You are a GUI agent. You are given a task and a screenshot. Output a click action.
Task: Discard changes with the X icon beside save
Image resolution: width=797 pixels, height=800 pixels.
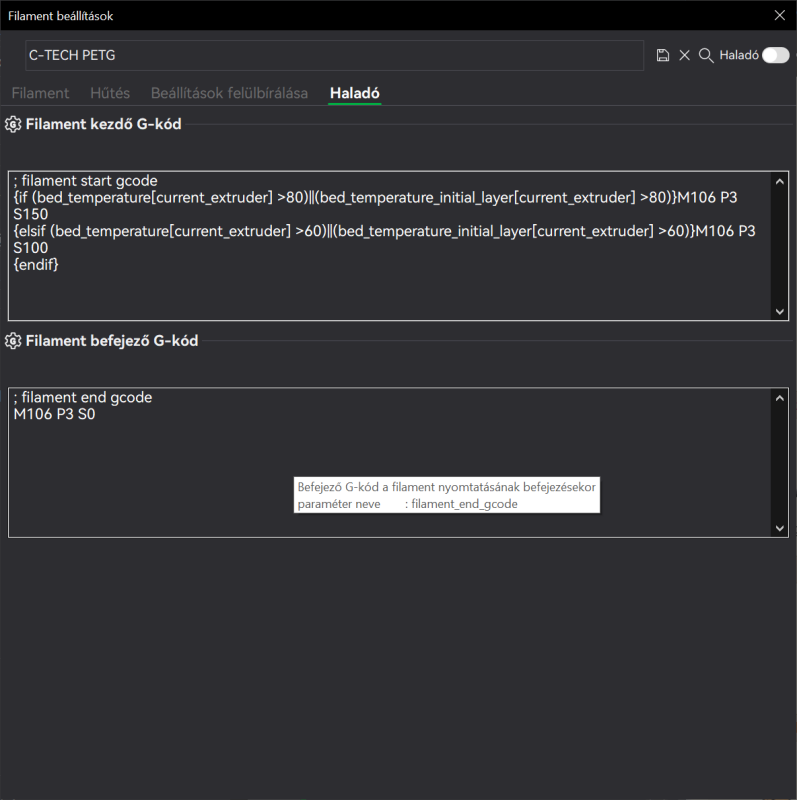coord(684,55)
